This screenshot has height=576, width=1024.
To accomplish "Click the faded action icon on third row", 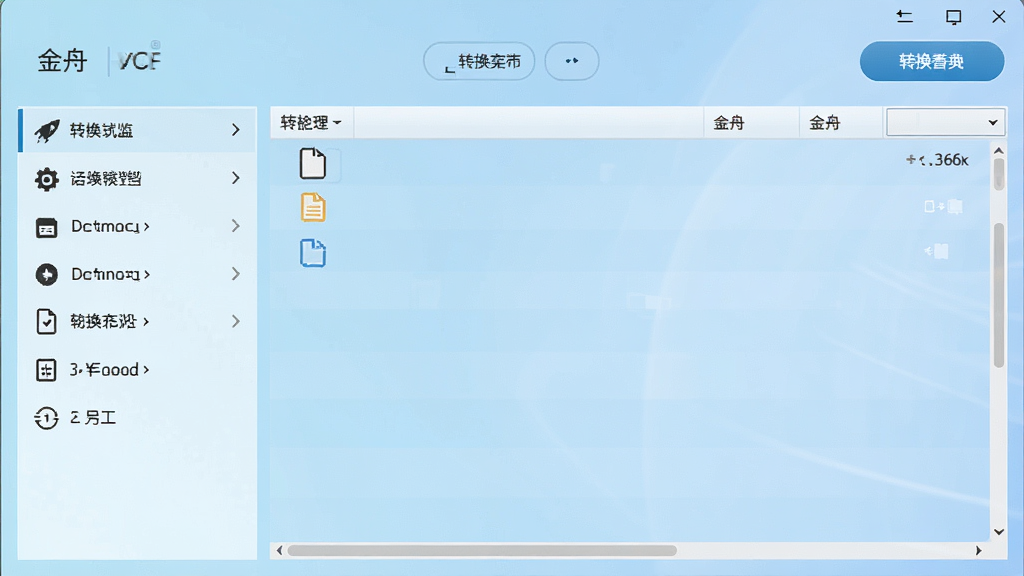I will point(936,251).
